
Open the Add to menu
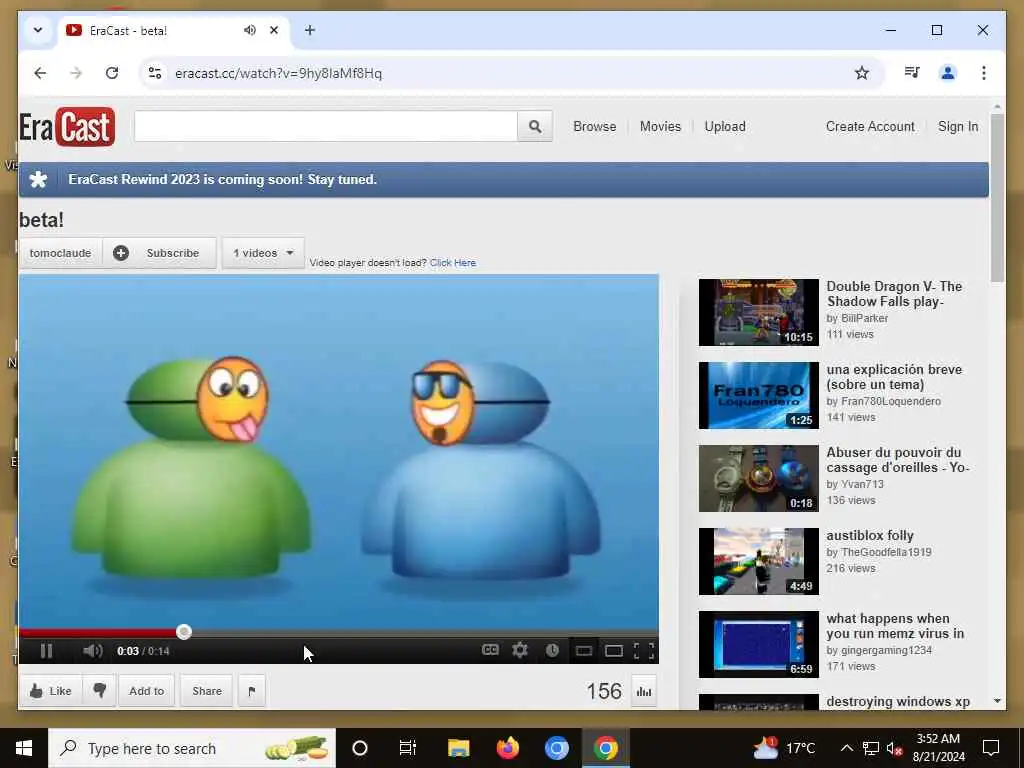tap(146, 691)
